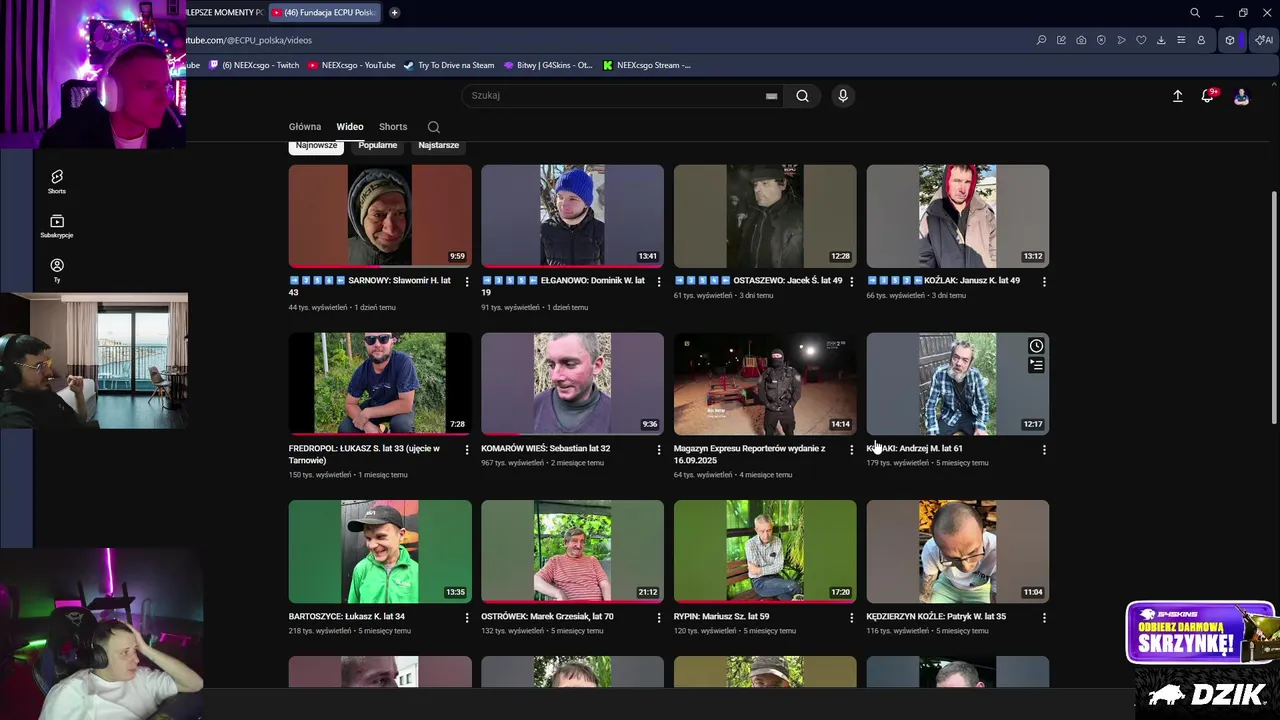Open options menu for EŁGANOWO video
Image resolution: width=1280 pixels, height=720 pixels.
658,282
